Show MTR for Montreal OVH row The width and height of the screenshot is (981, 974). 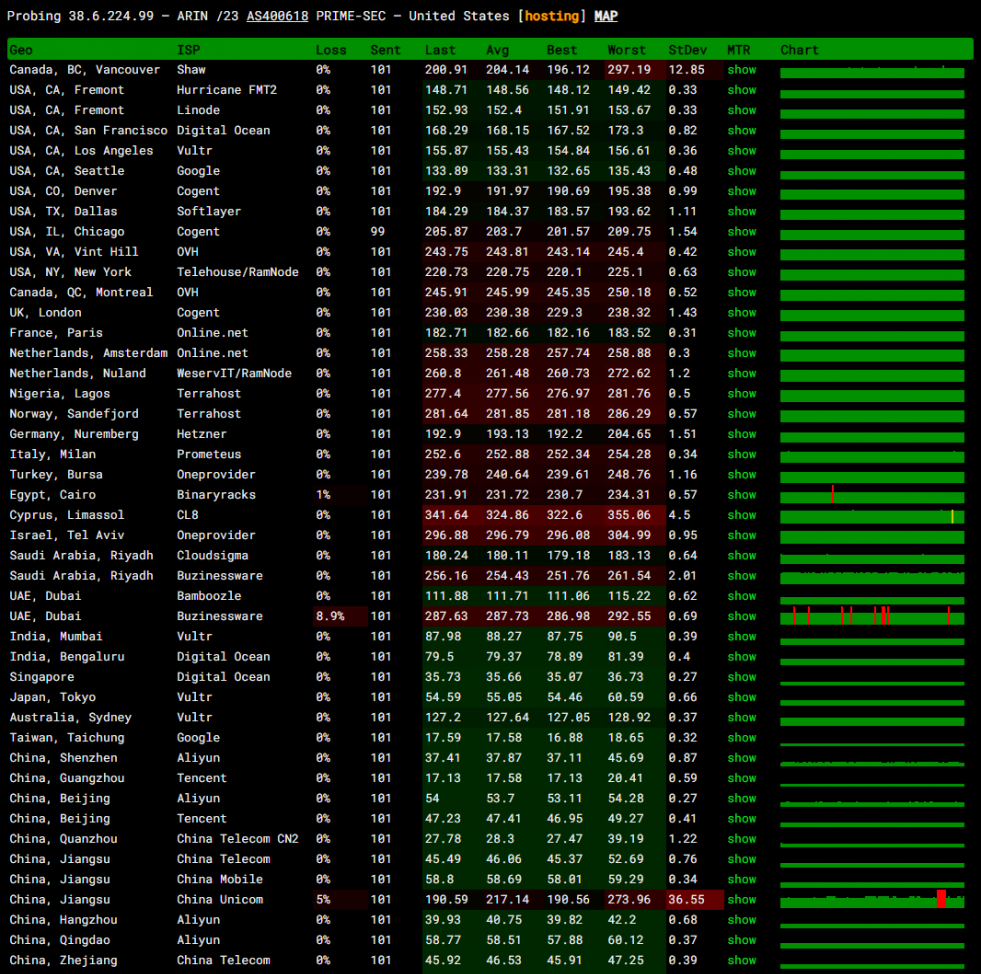click(741, 292)
